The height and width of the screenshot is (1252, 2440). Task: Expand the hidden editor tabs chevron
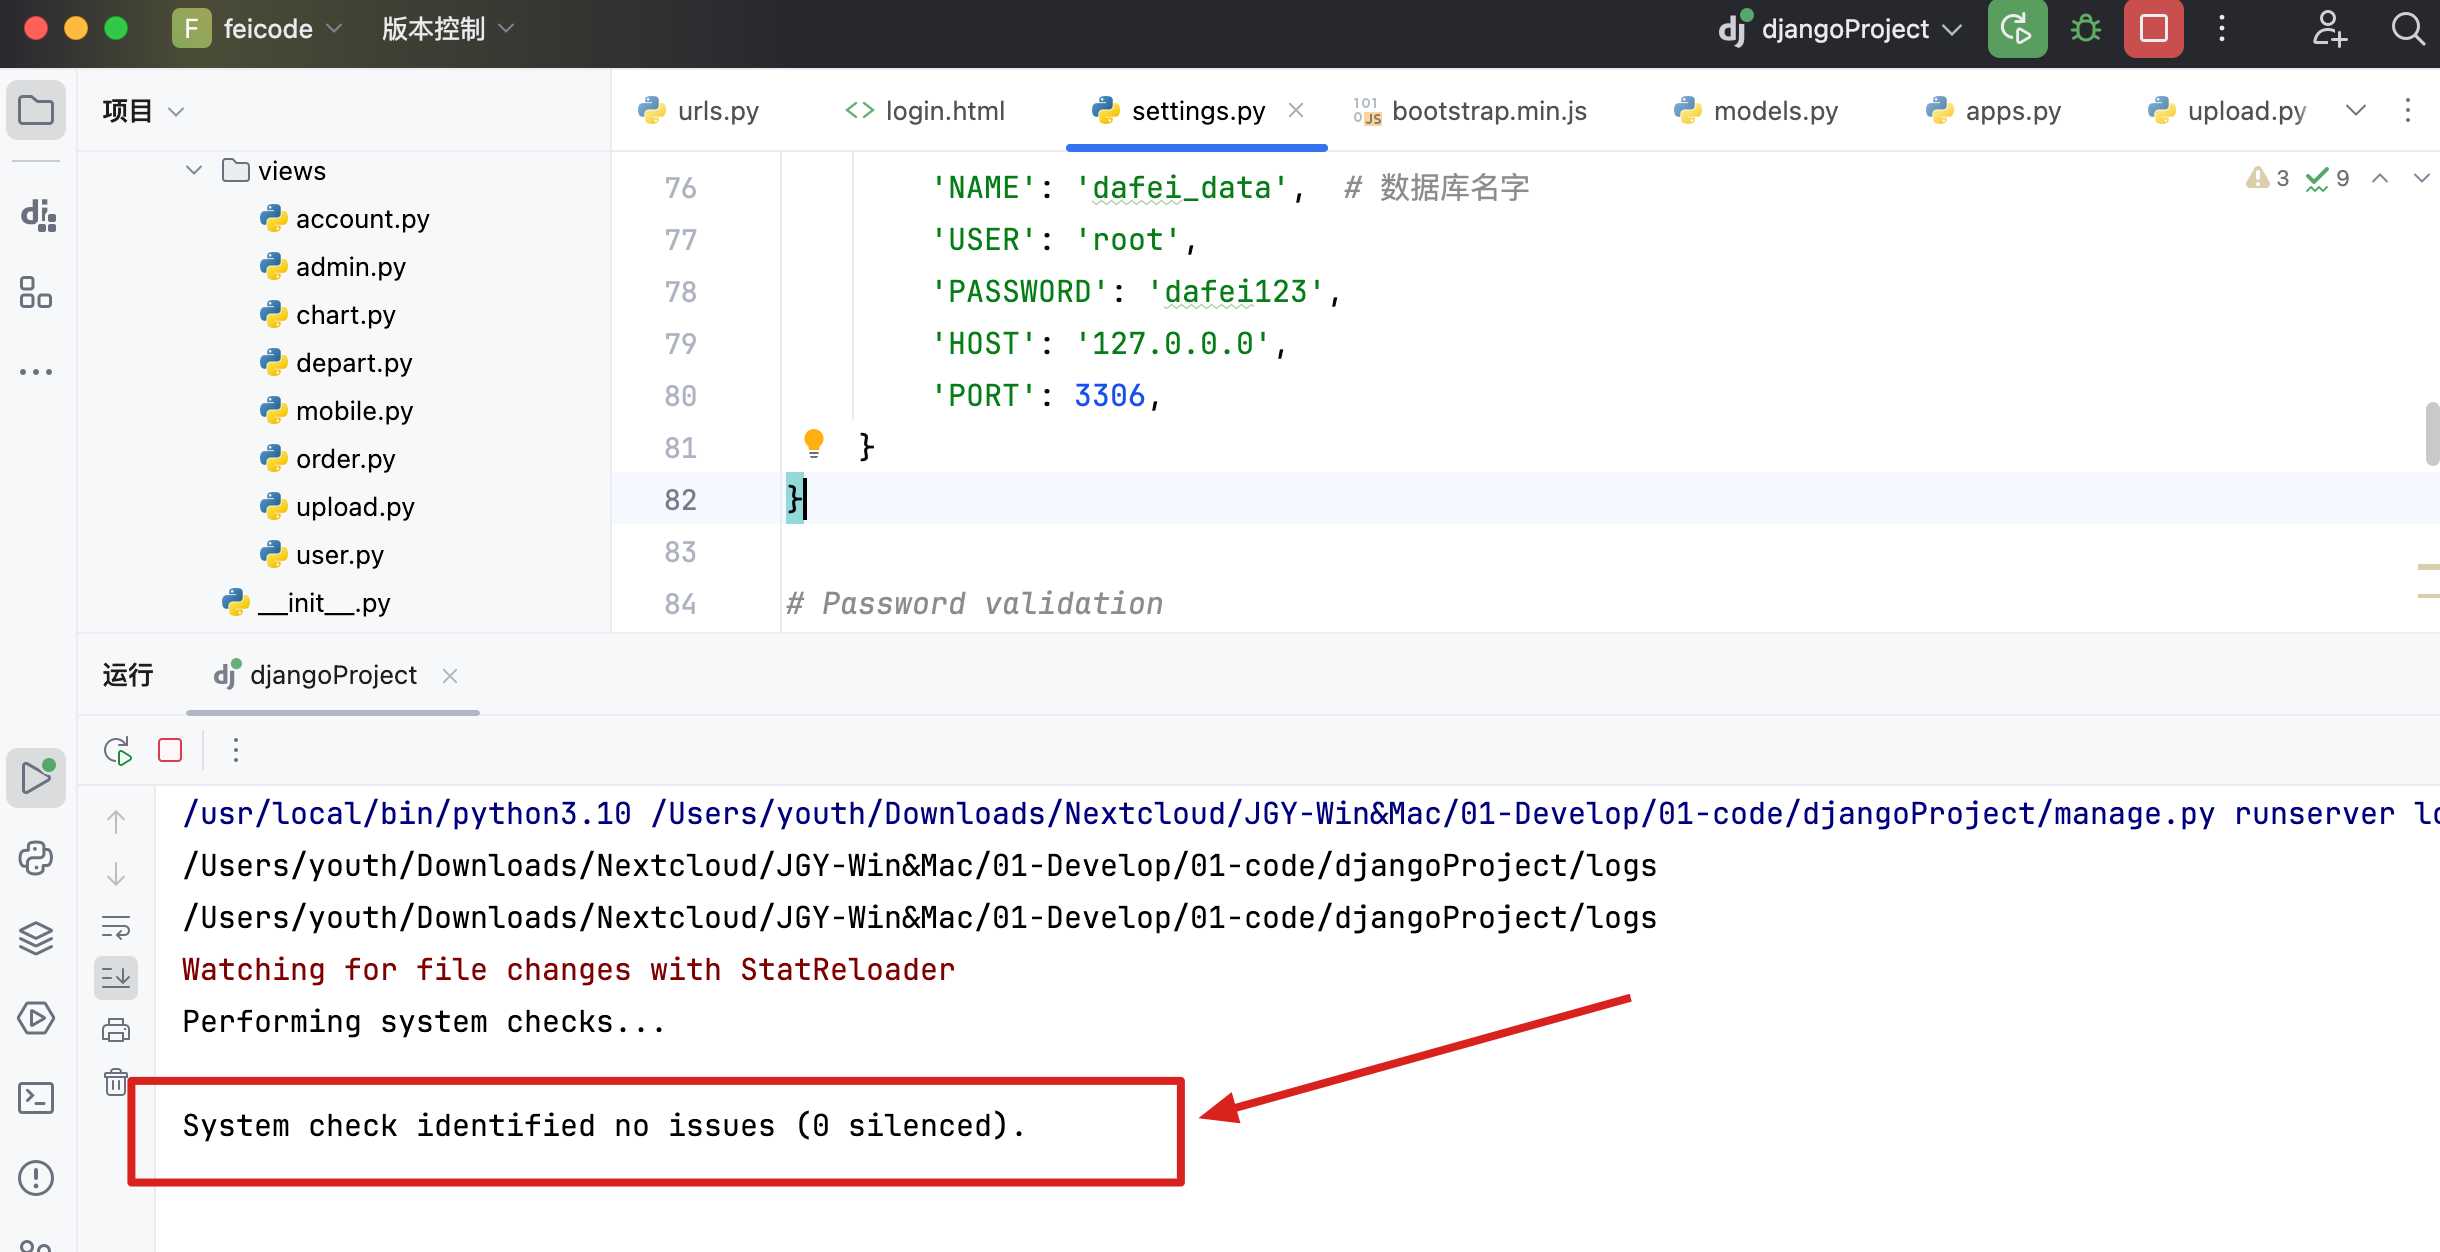pos(2356,111)
